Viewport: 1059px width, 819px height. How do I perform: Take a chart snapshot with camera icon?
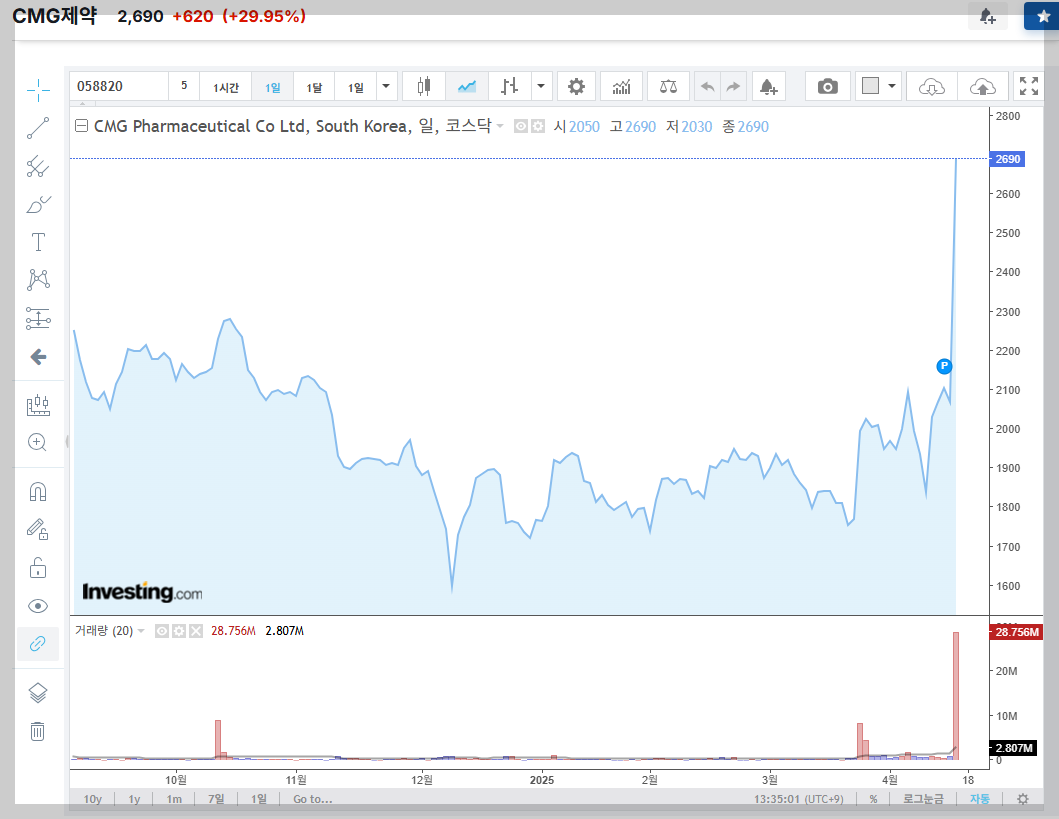coord(827,86)
